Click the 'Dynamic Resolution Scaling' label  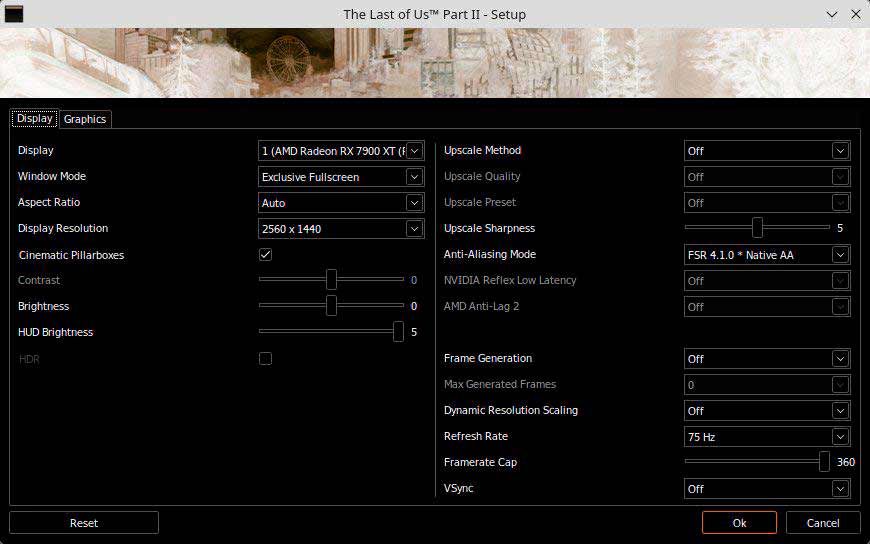tap(510, 410)
